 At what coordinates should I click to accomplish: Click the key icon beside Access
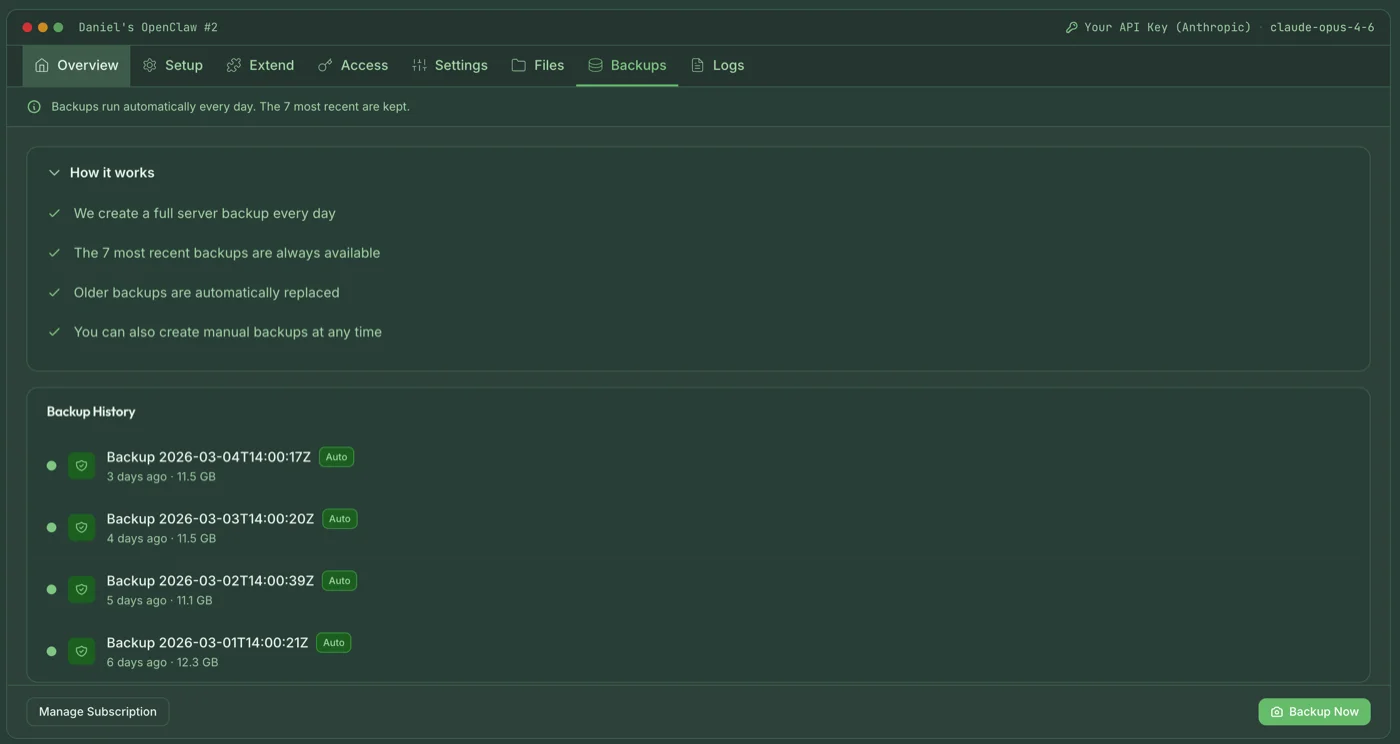click(325, 66)
